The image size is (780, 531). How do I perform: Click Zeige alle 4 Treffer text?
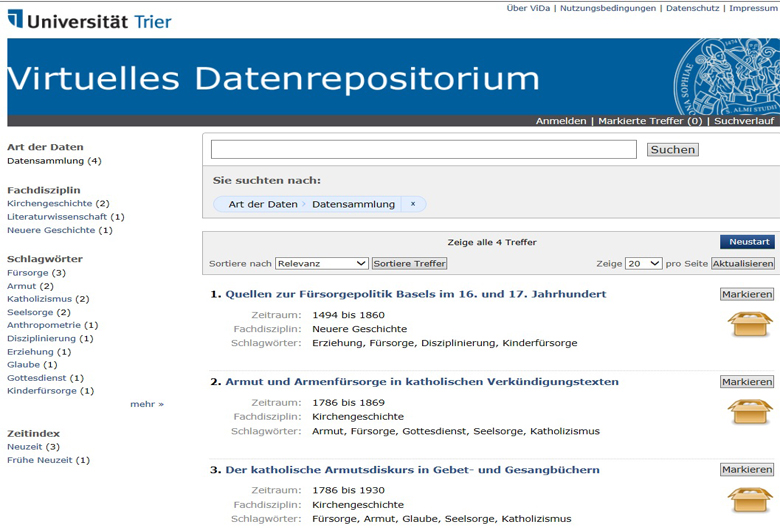(x=492, y=242)
